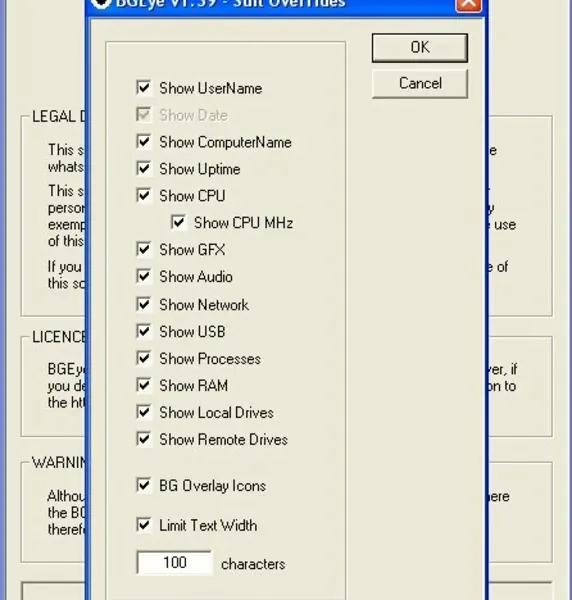Uncheck Show Remote Drives checkbox
This screenshot has width=572, height=600.
coord(144,439)
